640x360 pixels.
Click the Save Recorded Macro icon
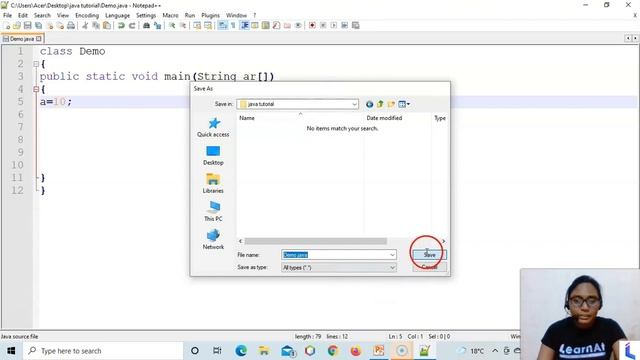click(356, 25)
